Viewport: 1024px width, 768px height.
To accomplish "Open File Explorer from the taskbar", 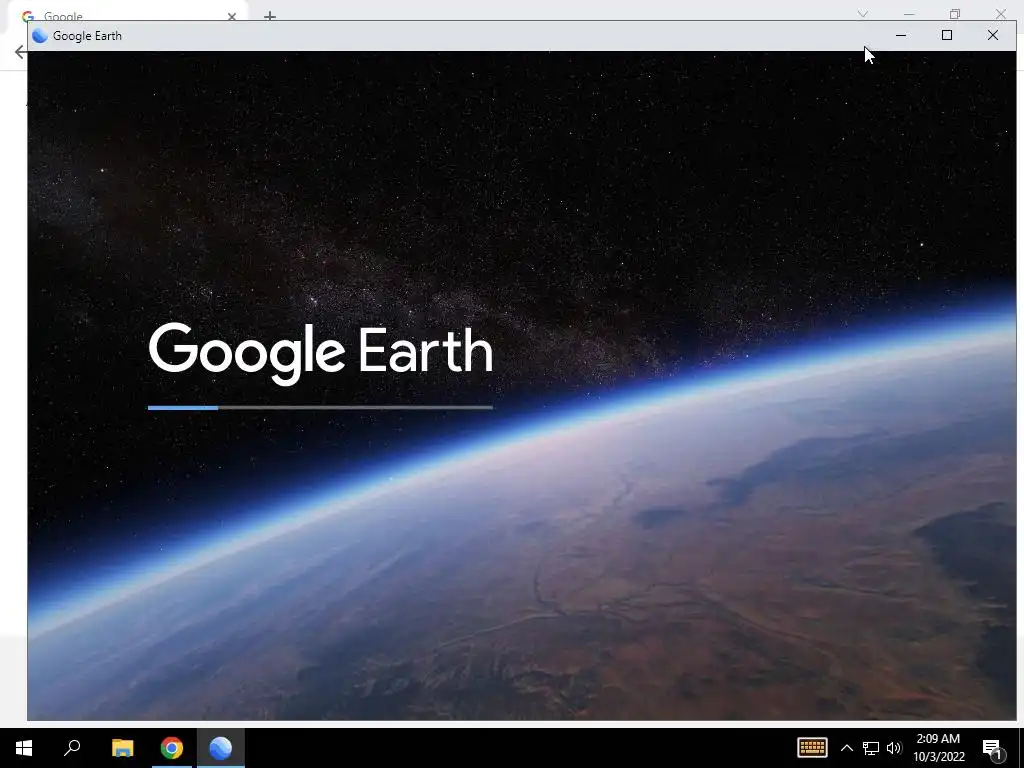I will coord(122,748).
